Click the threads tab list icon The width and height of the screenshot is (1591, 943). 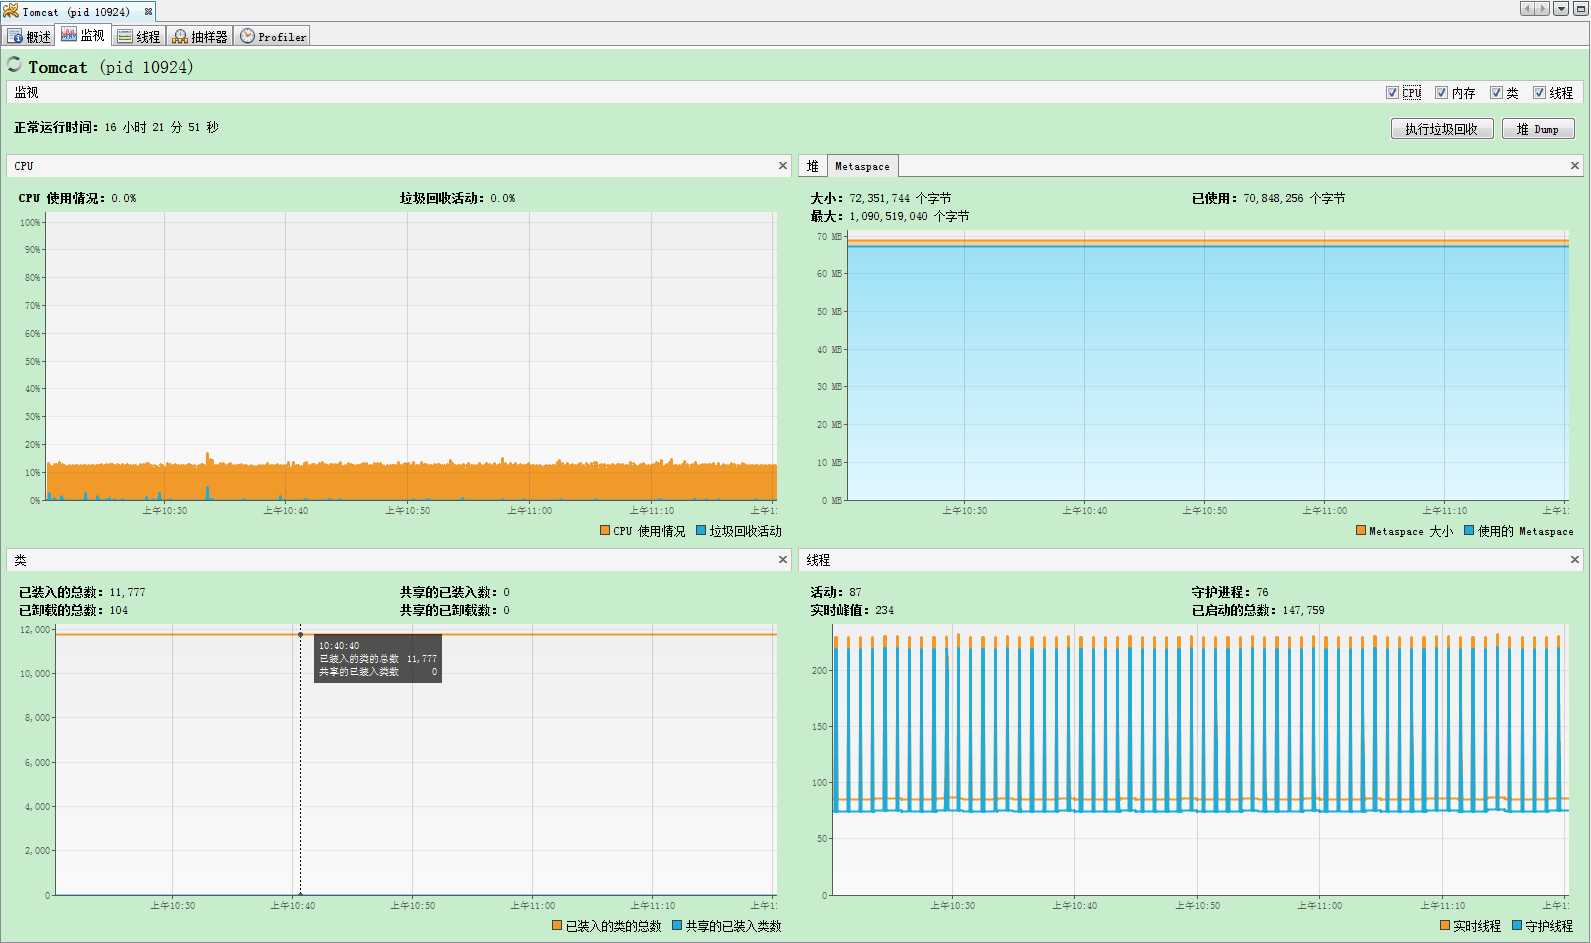click(125, 37)
